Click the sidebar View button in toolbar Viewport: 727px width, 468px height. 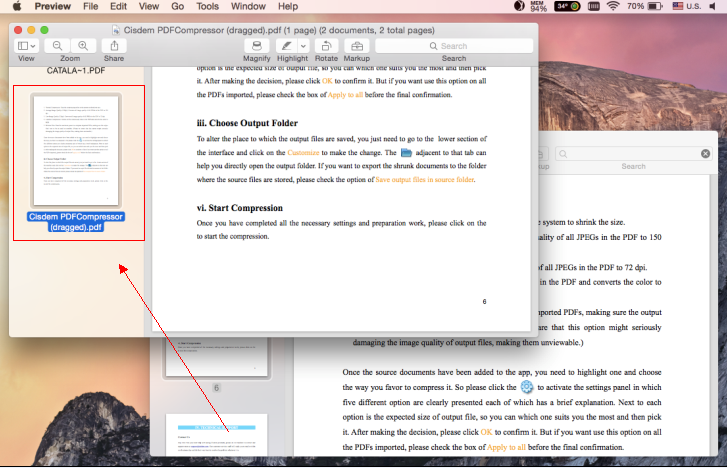[26, 46]
